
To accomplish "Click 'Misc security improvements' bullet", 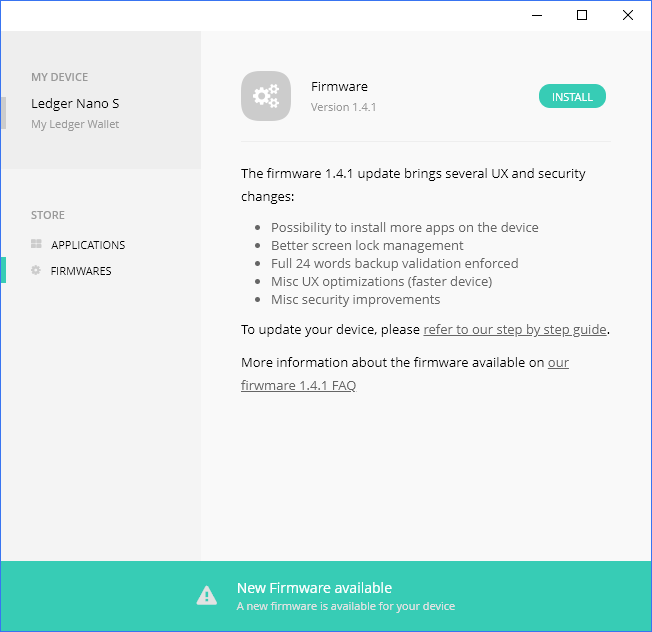I will (x=356, y=299).
